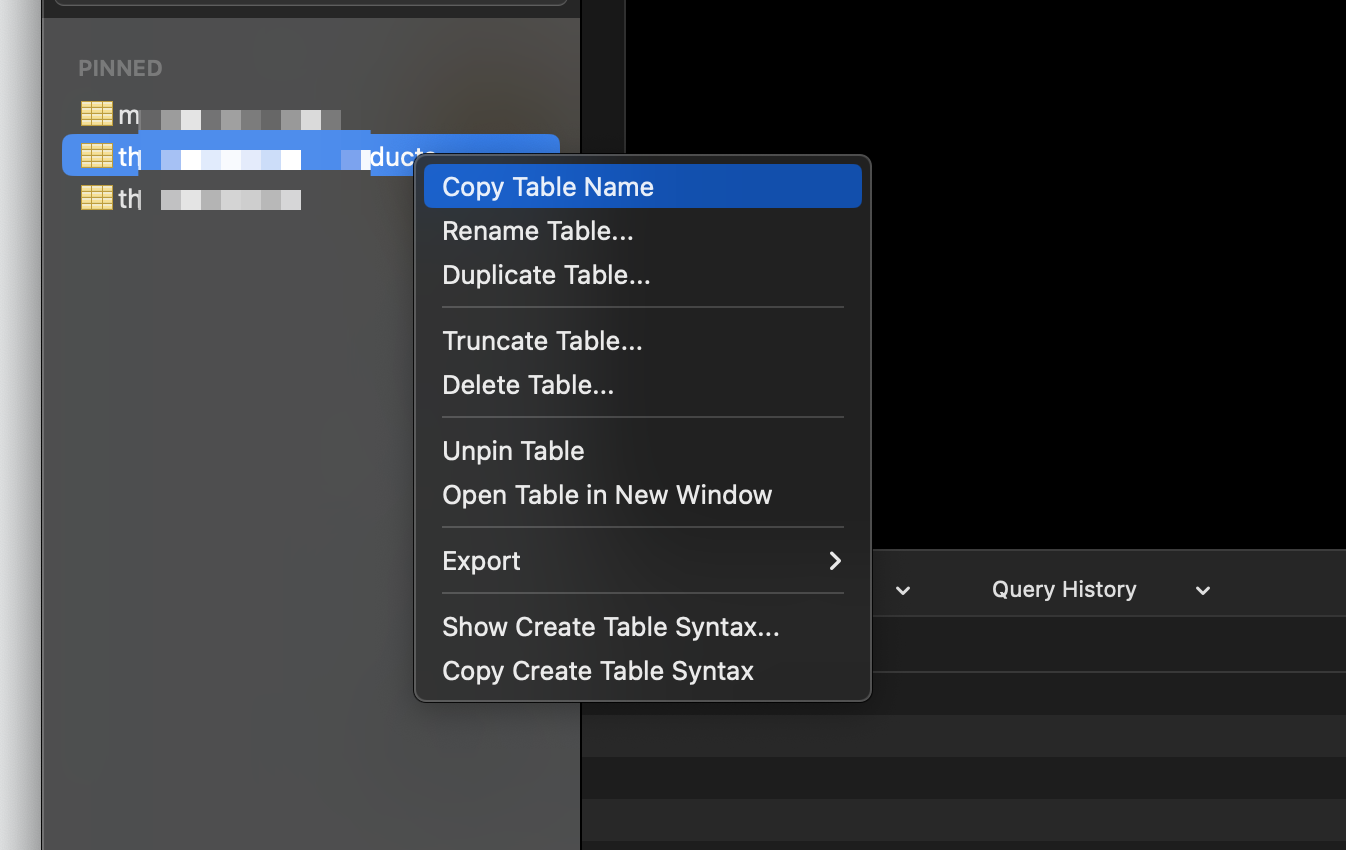
Task: Open the Query History dropdown chevron
Action: pyautogui.click(x=1202, y=590)
